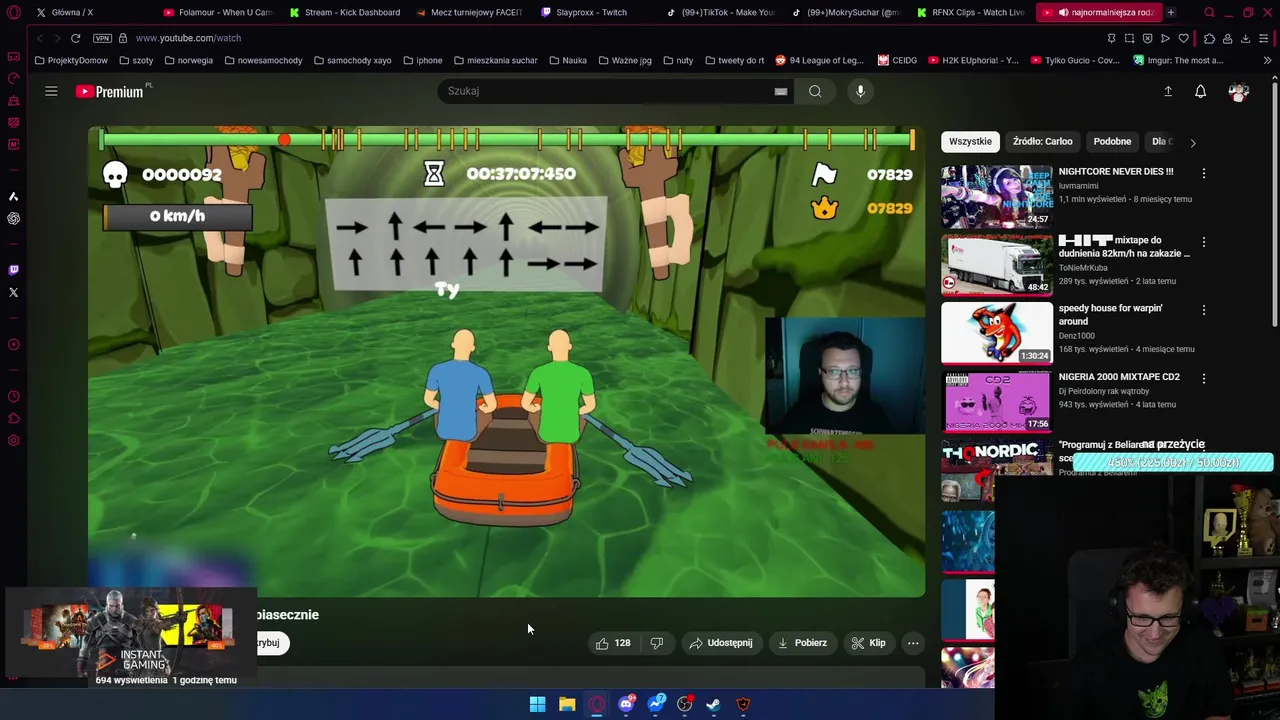Open options for NIGERIA 2000 MIXTAPE CD2 video
The image size is (1280, 720).
point(1204,378)
